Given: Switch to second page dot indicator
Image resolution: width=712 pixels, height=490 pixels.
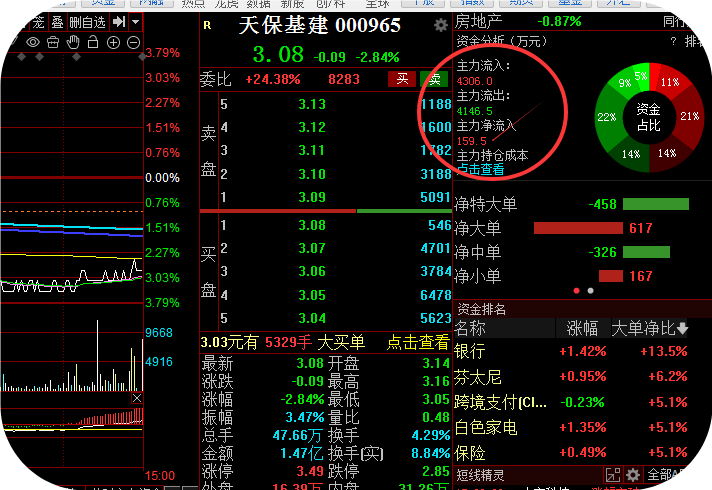Looking at the screenshot, I should click(590, 291).
